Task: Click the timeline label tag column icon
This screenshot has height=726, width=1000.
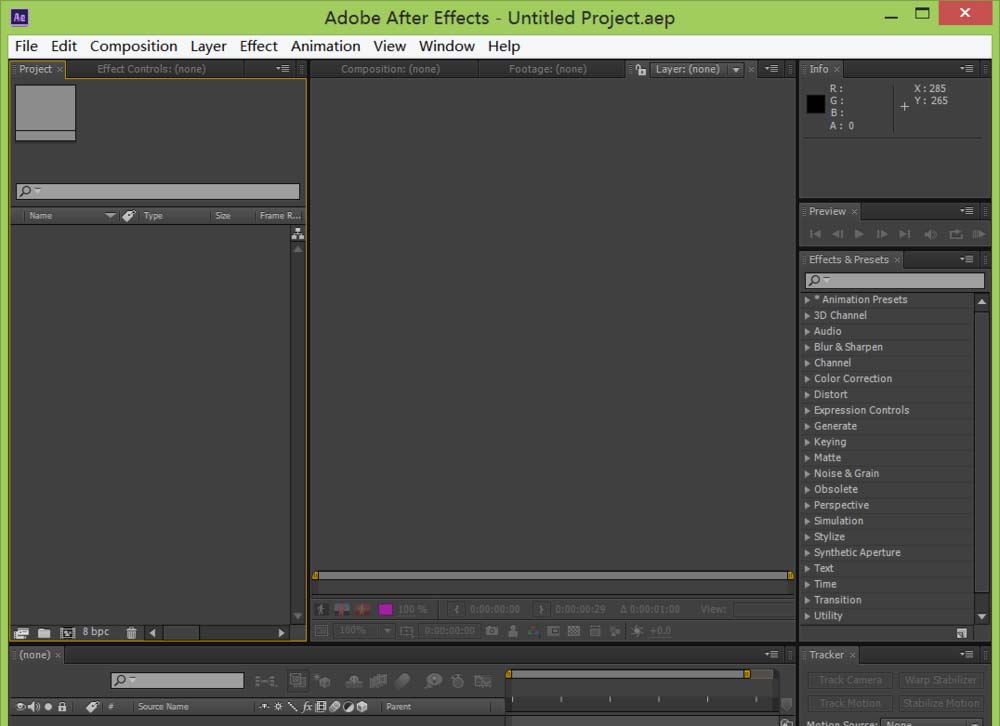Action: coord(92,706)
